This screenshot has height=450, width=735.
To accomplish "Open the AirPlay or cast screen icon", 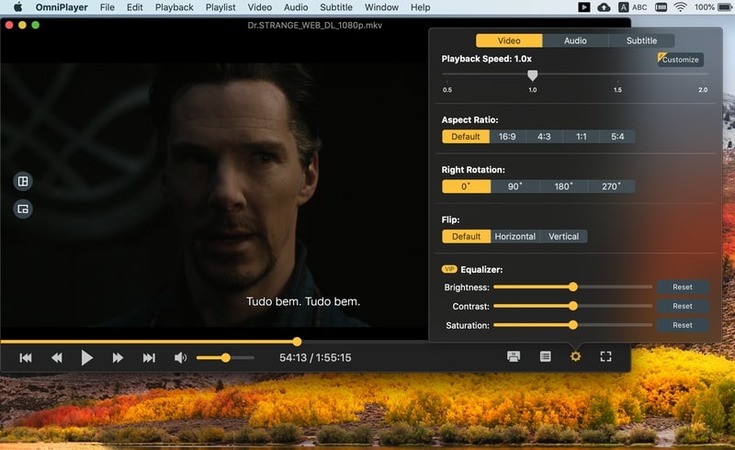I will (x=514, y=357).
